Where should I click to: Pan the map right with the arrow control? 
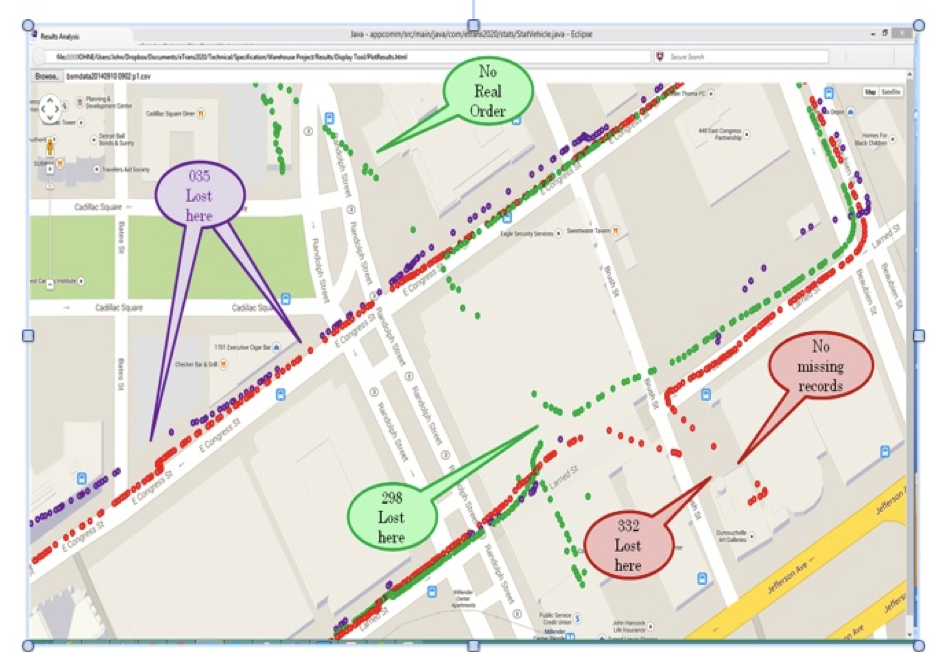[x=58, y=109]
